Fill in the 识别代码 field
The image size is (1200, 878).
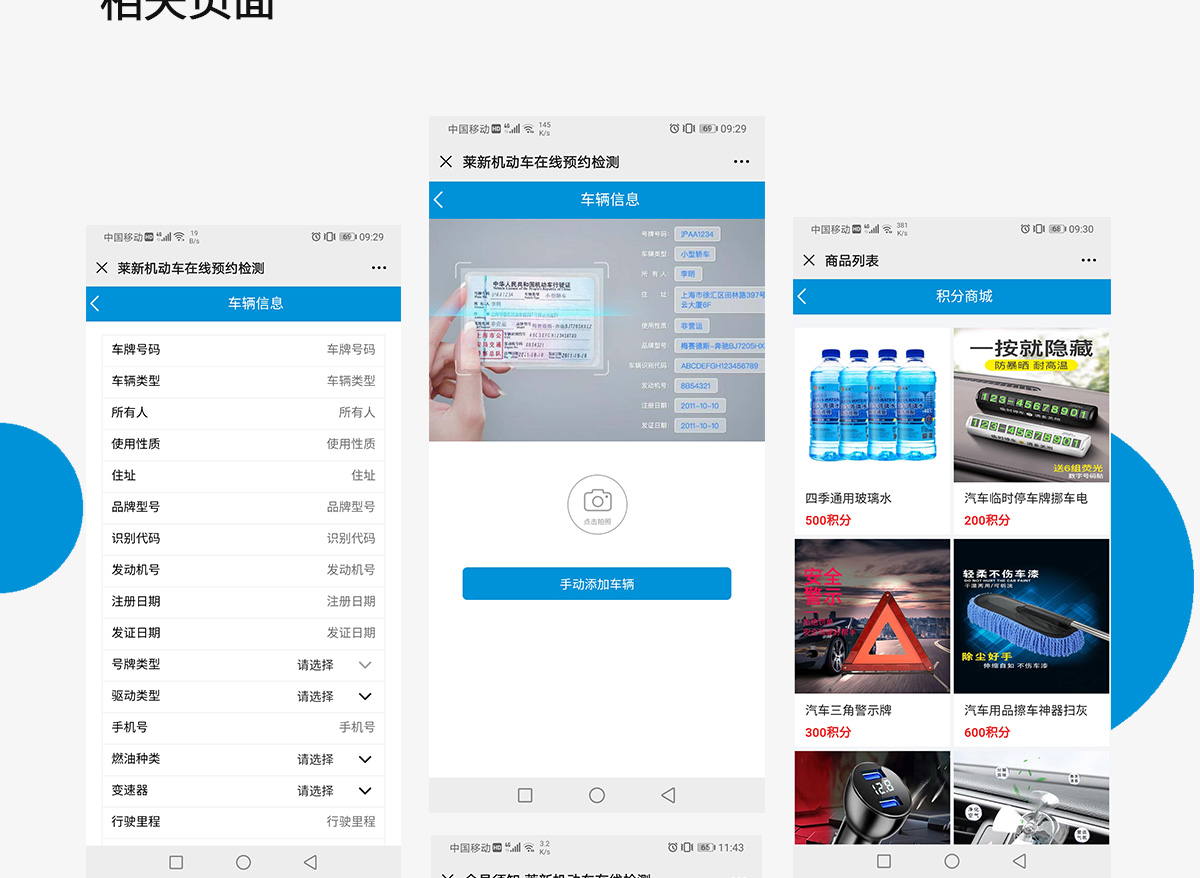pos(243,538)
